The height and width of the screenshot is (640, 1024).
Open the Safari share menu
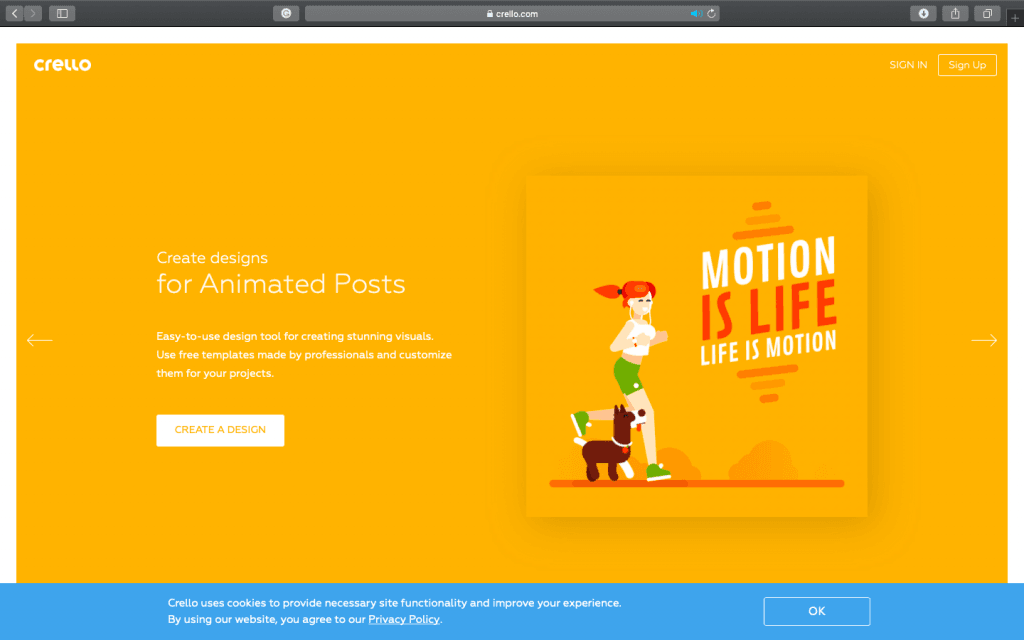(x=955, y=13)
